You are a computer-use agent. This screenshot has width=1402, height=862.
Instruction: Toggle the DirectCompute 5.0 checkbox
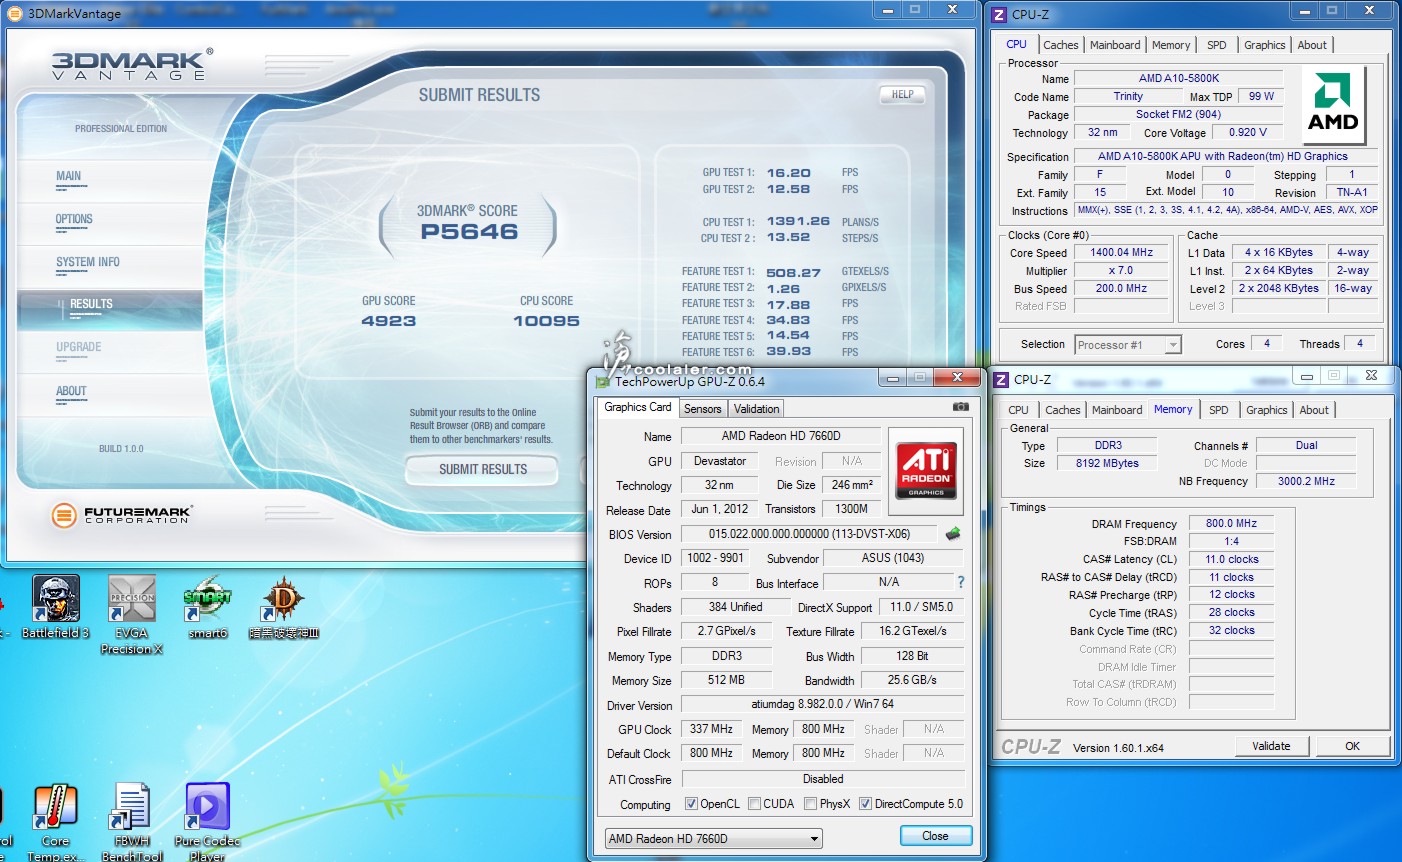[x=865, y=804]
